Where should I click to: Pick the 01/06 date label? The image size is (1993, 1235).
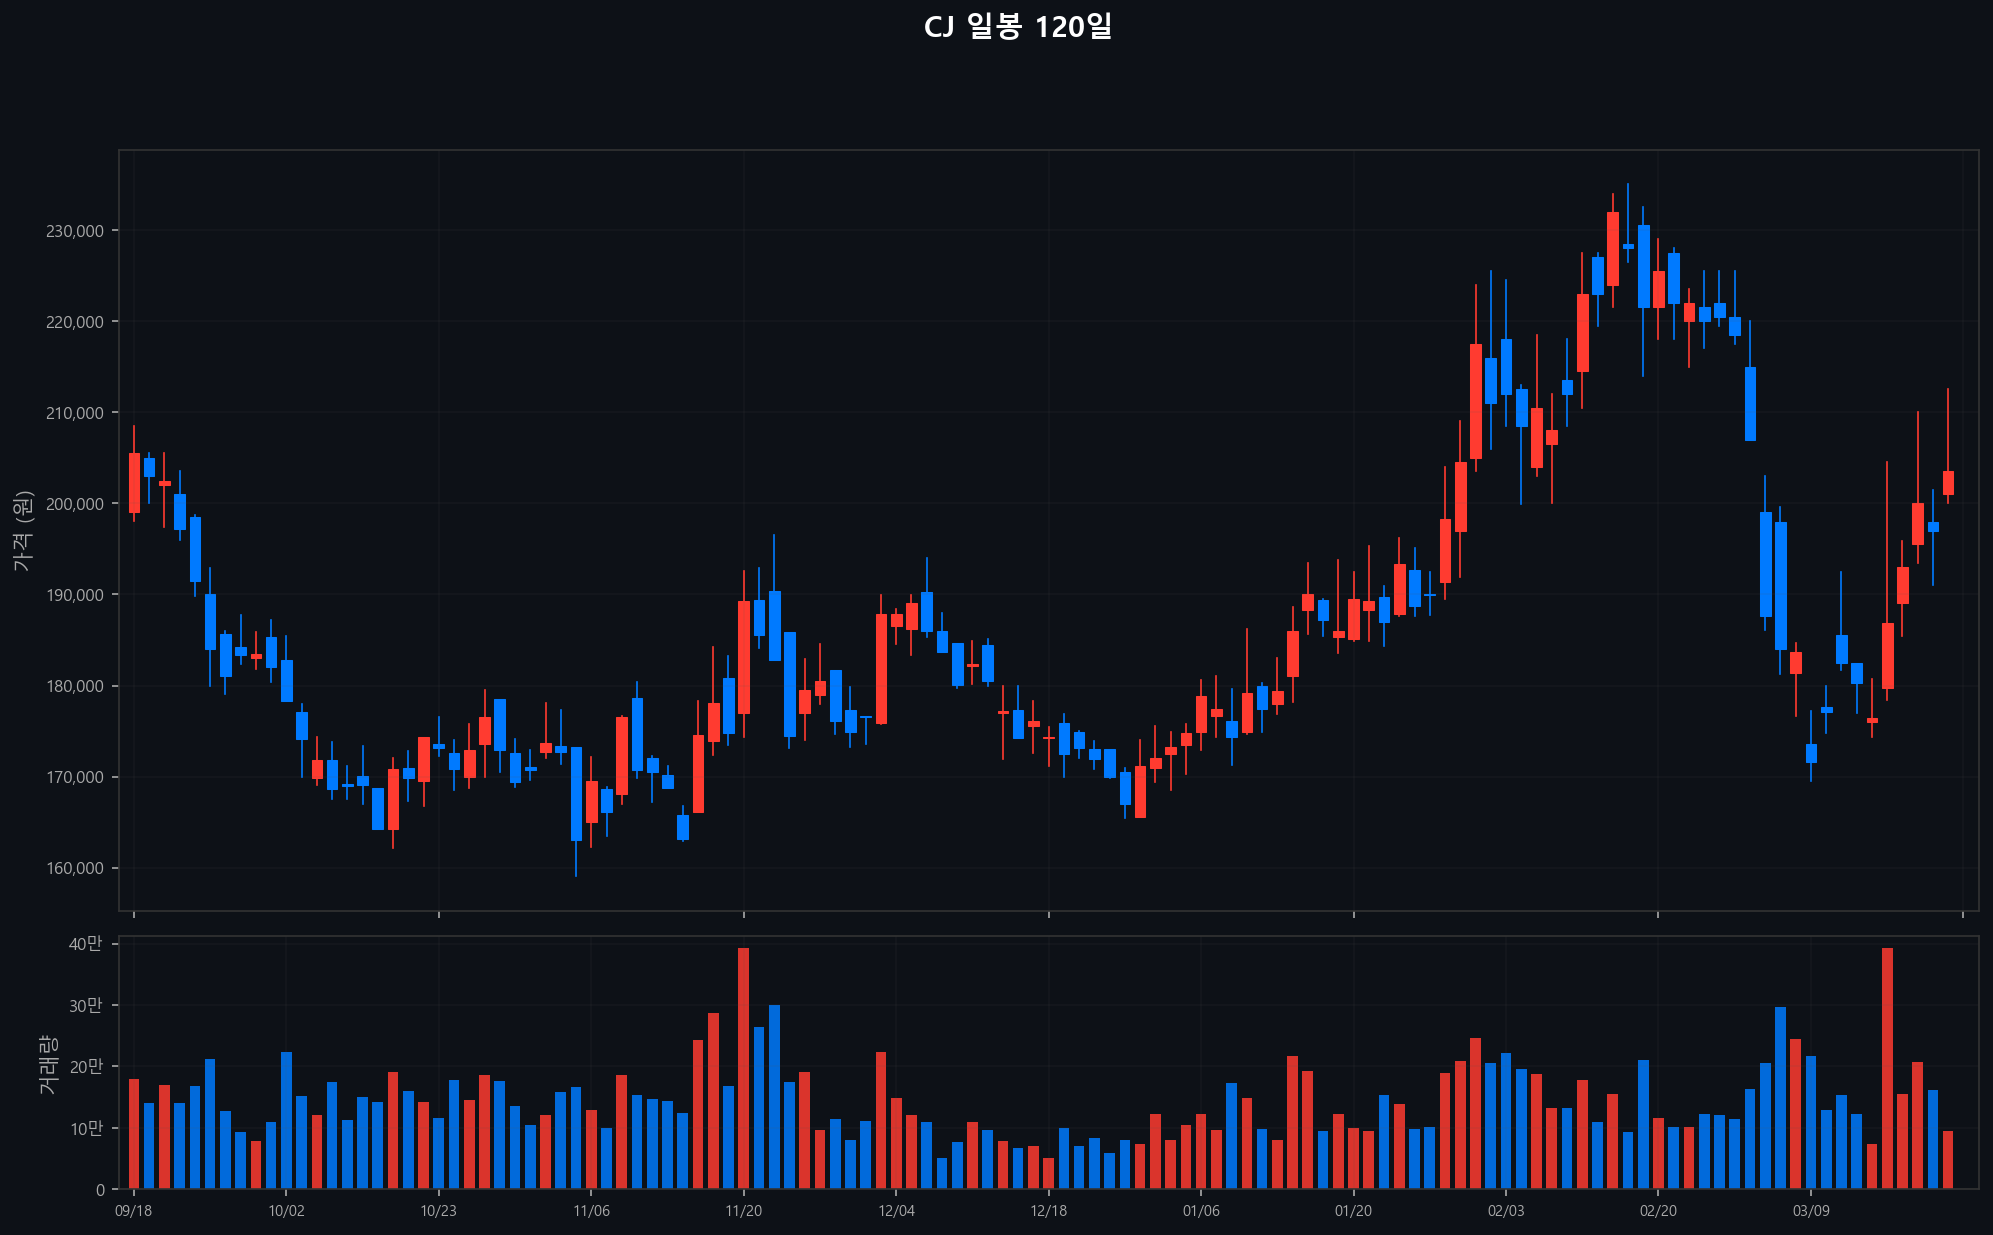[x=1201, y=1211]
